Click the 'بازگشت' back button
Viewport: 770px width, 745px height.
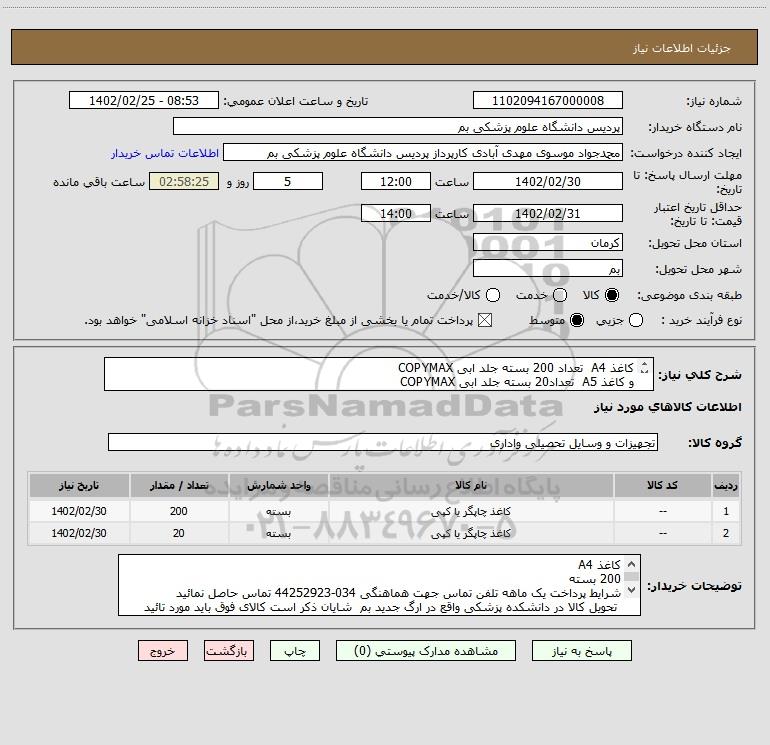tap(229, 651)
